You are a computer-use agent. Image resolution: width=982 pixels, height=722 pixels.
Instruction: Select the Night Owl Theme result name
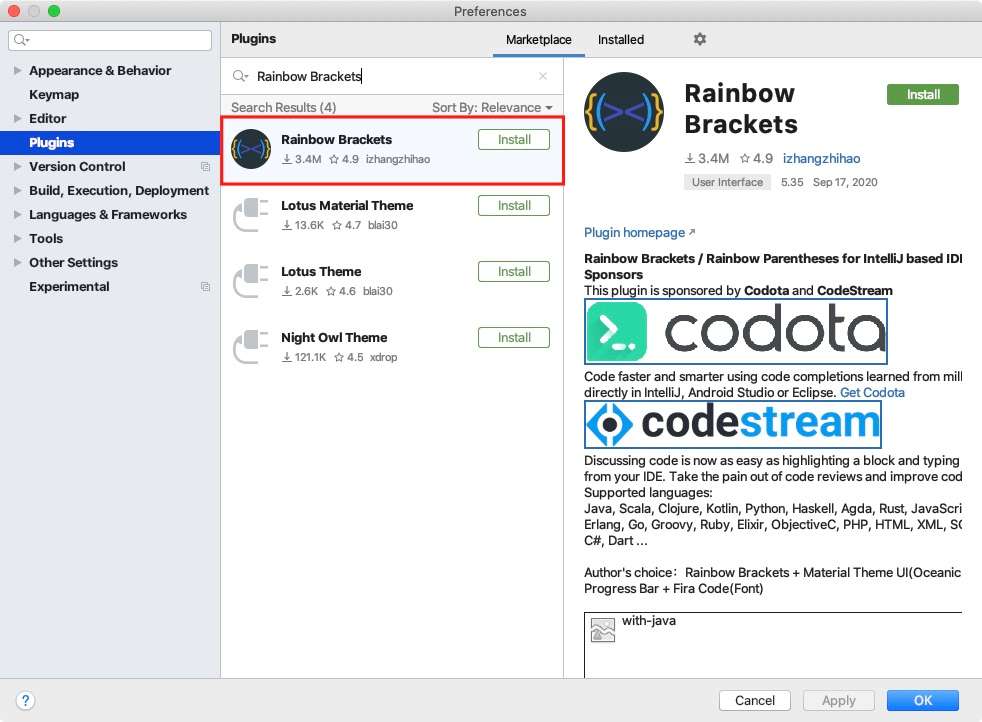click(x=334, y=338)
